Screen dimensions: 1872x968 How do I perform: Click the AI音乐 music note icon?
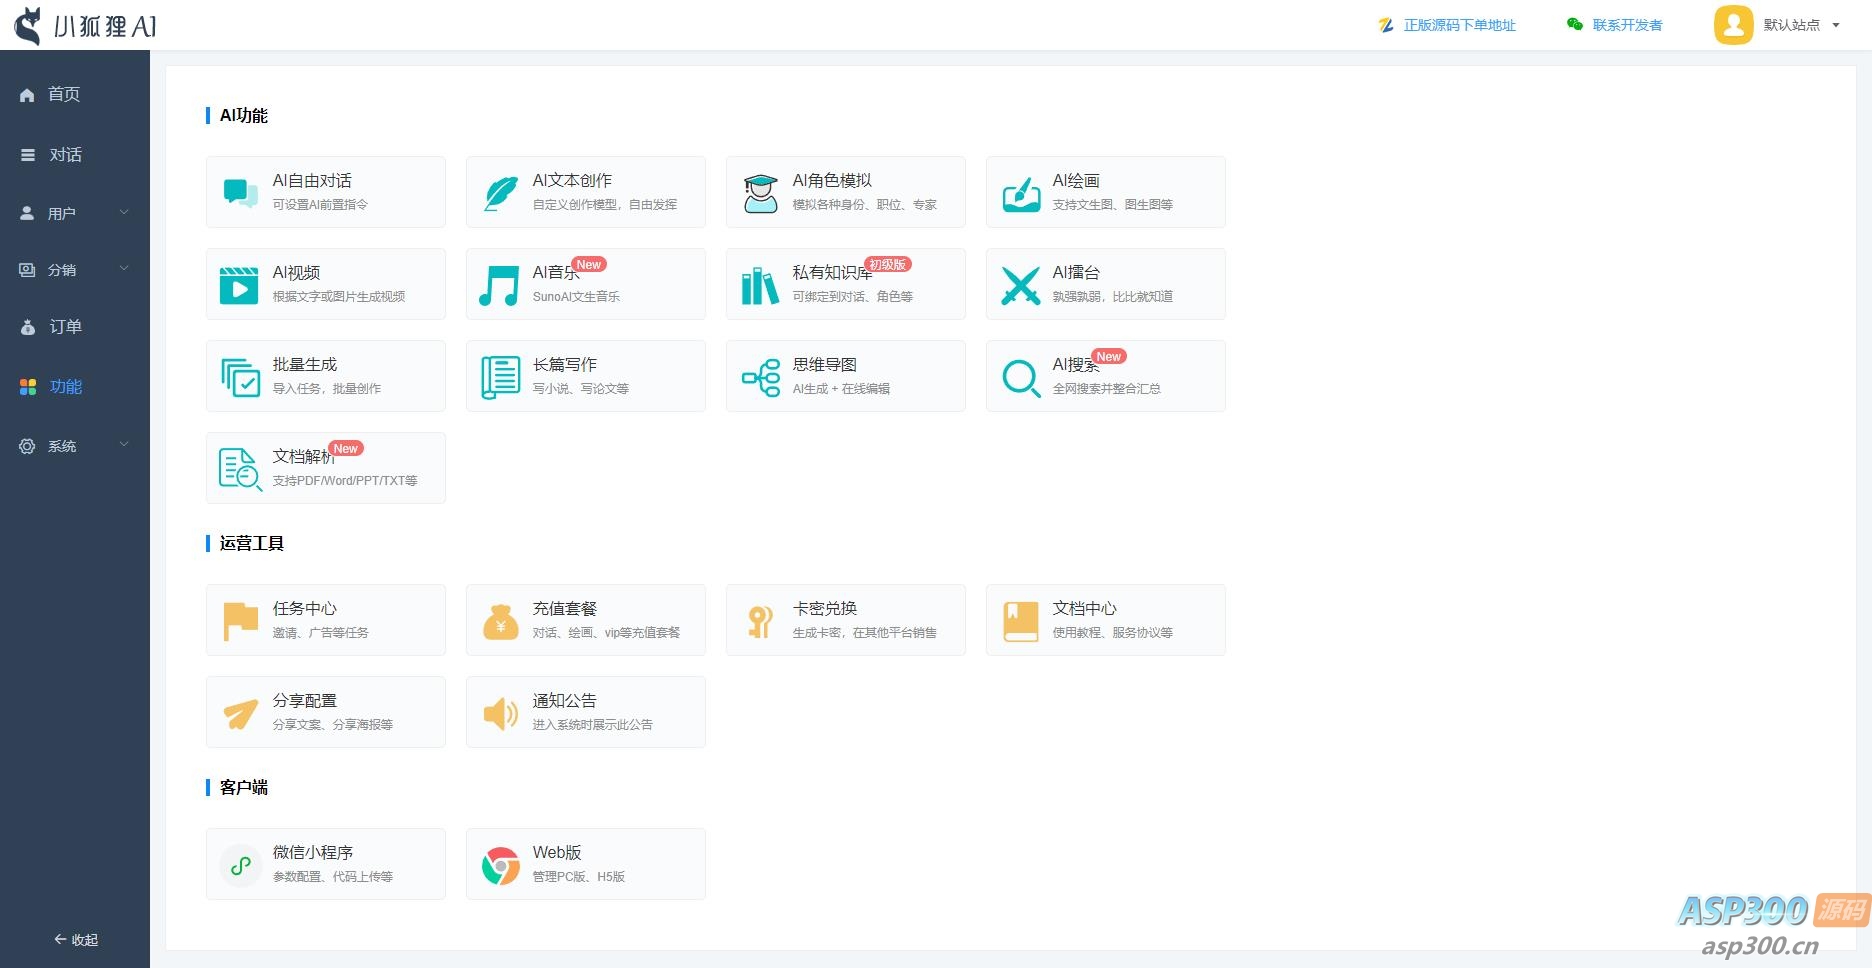coord(499,284)
